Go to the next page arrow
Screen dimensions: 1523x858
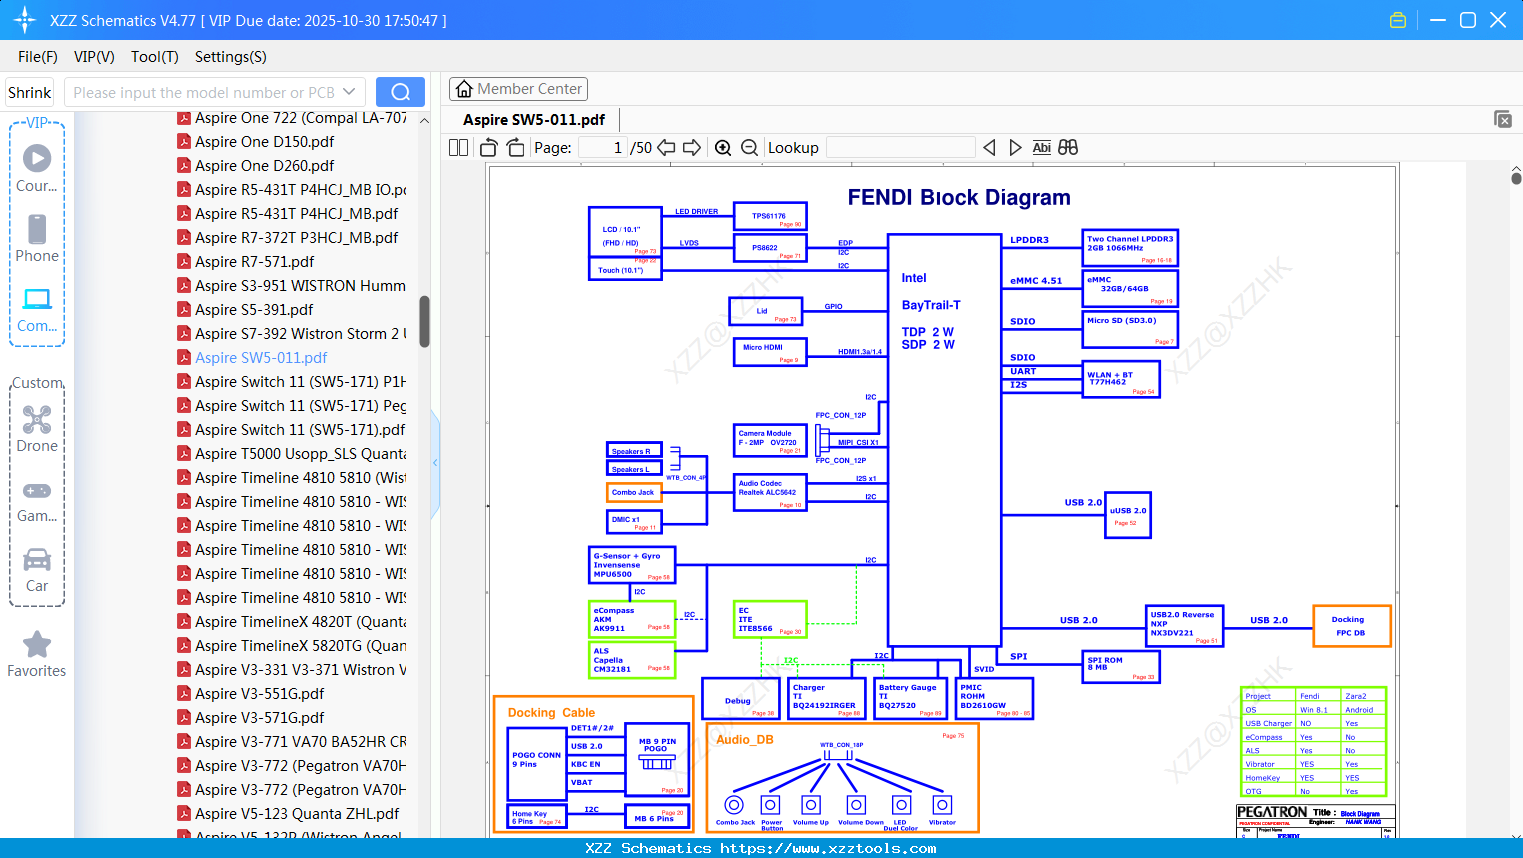[x=692, y=148]
